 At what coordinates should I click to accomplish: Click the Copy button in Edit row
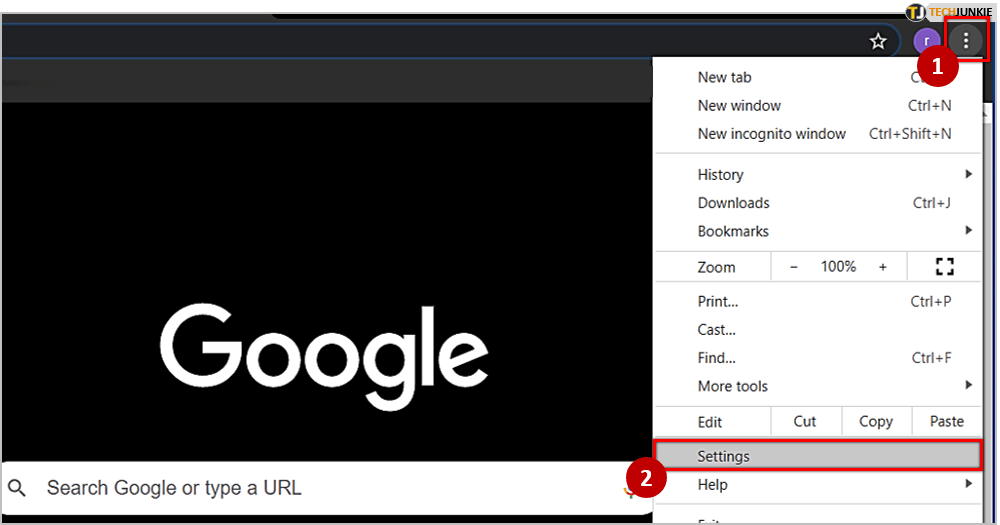pos(876,421)
